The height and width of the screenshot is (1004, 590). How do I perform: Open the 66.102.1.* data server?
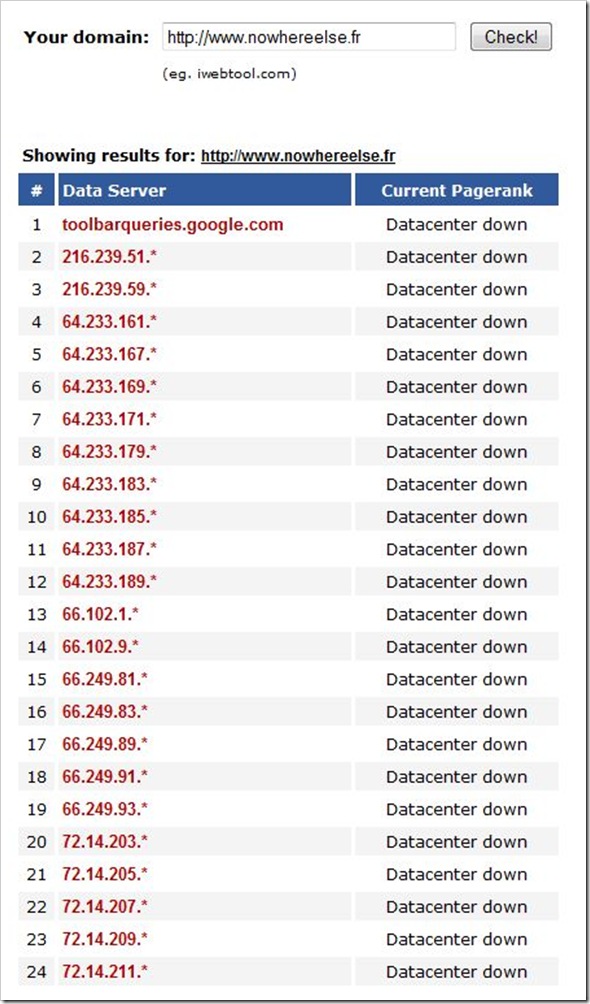(101, 615)
